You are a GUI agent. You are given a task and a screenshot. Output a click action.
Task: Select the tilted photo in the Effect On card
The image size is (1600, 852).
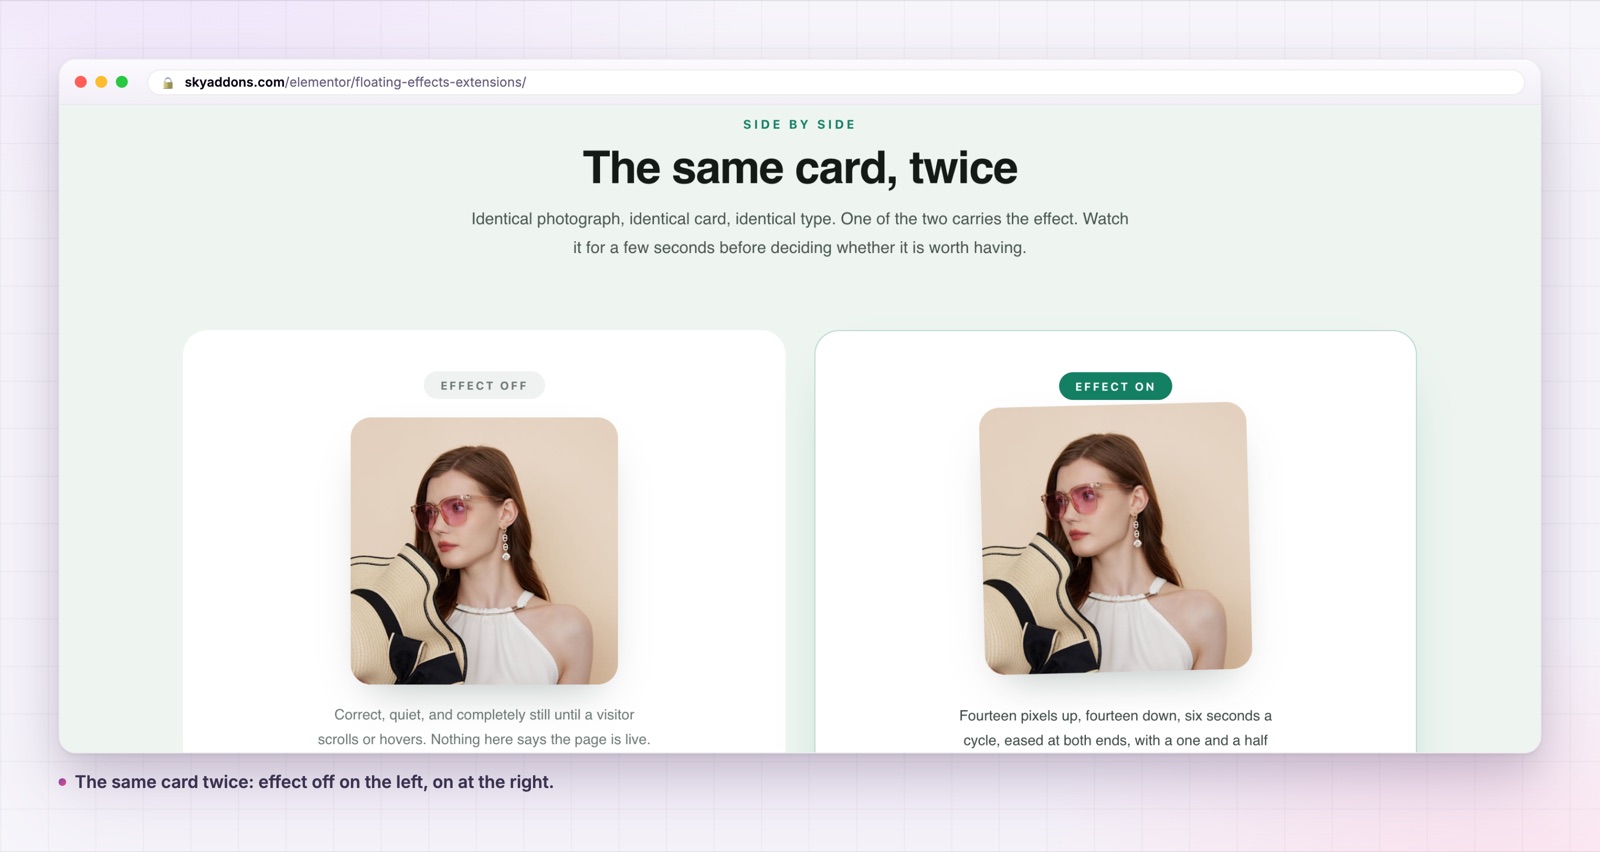click(x=1115, y=538)
